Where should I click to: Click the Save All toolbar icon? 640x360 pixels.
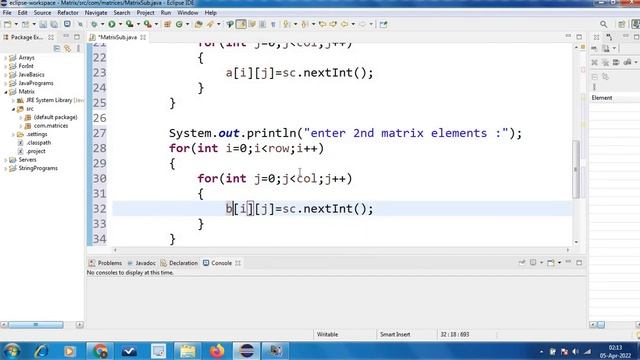tap(54, 24)
